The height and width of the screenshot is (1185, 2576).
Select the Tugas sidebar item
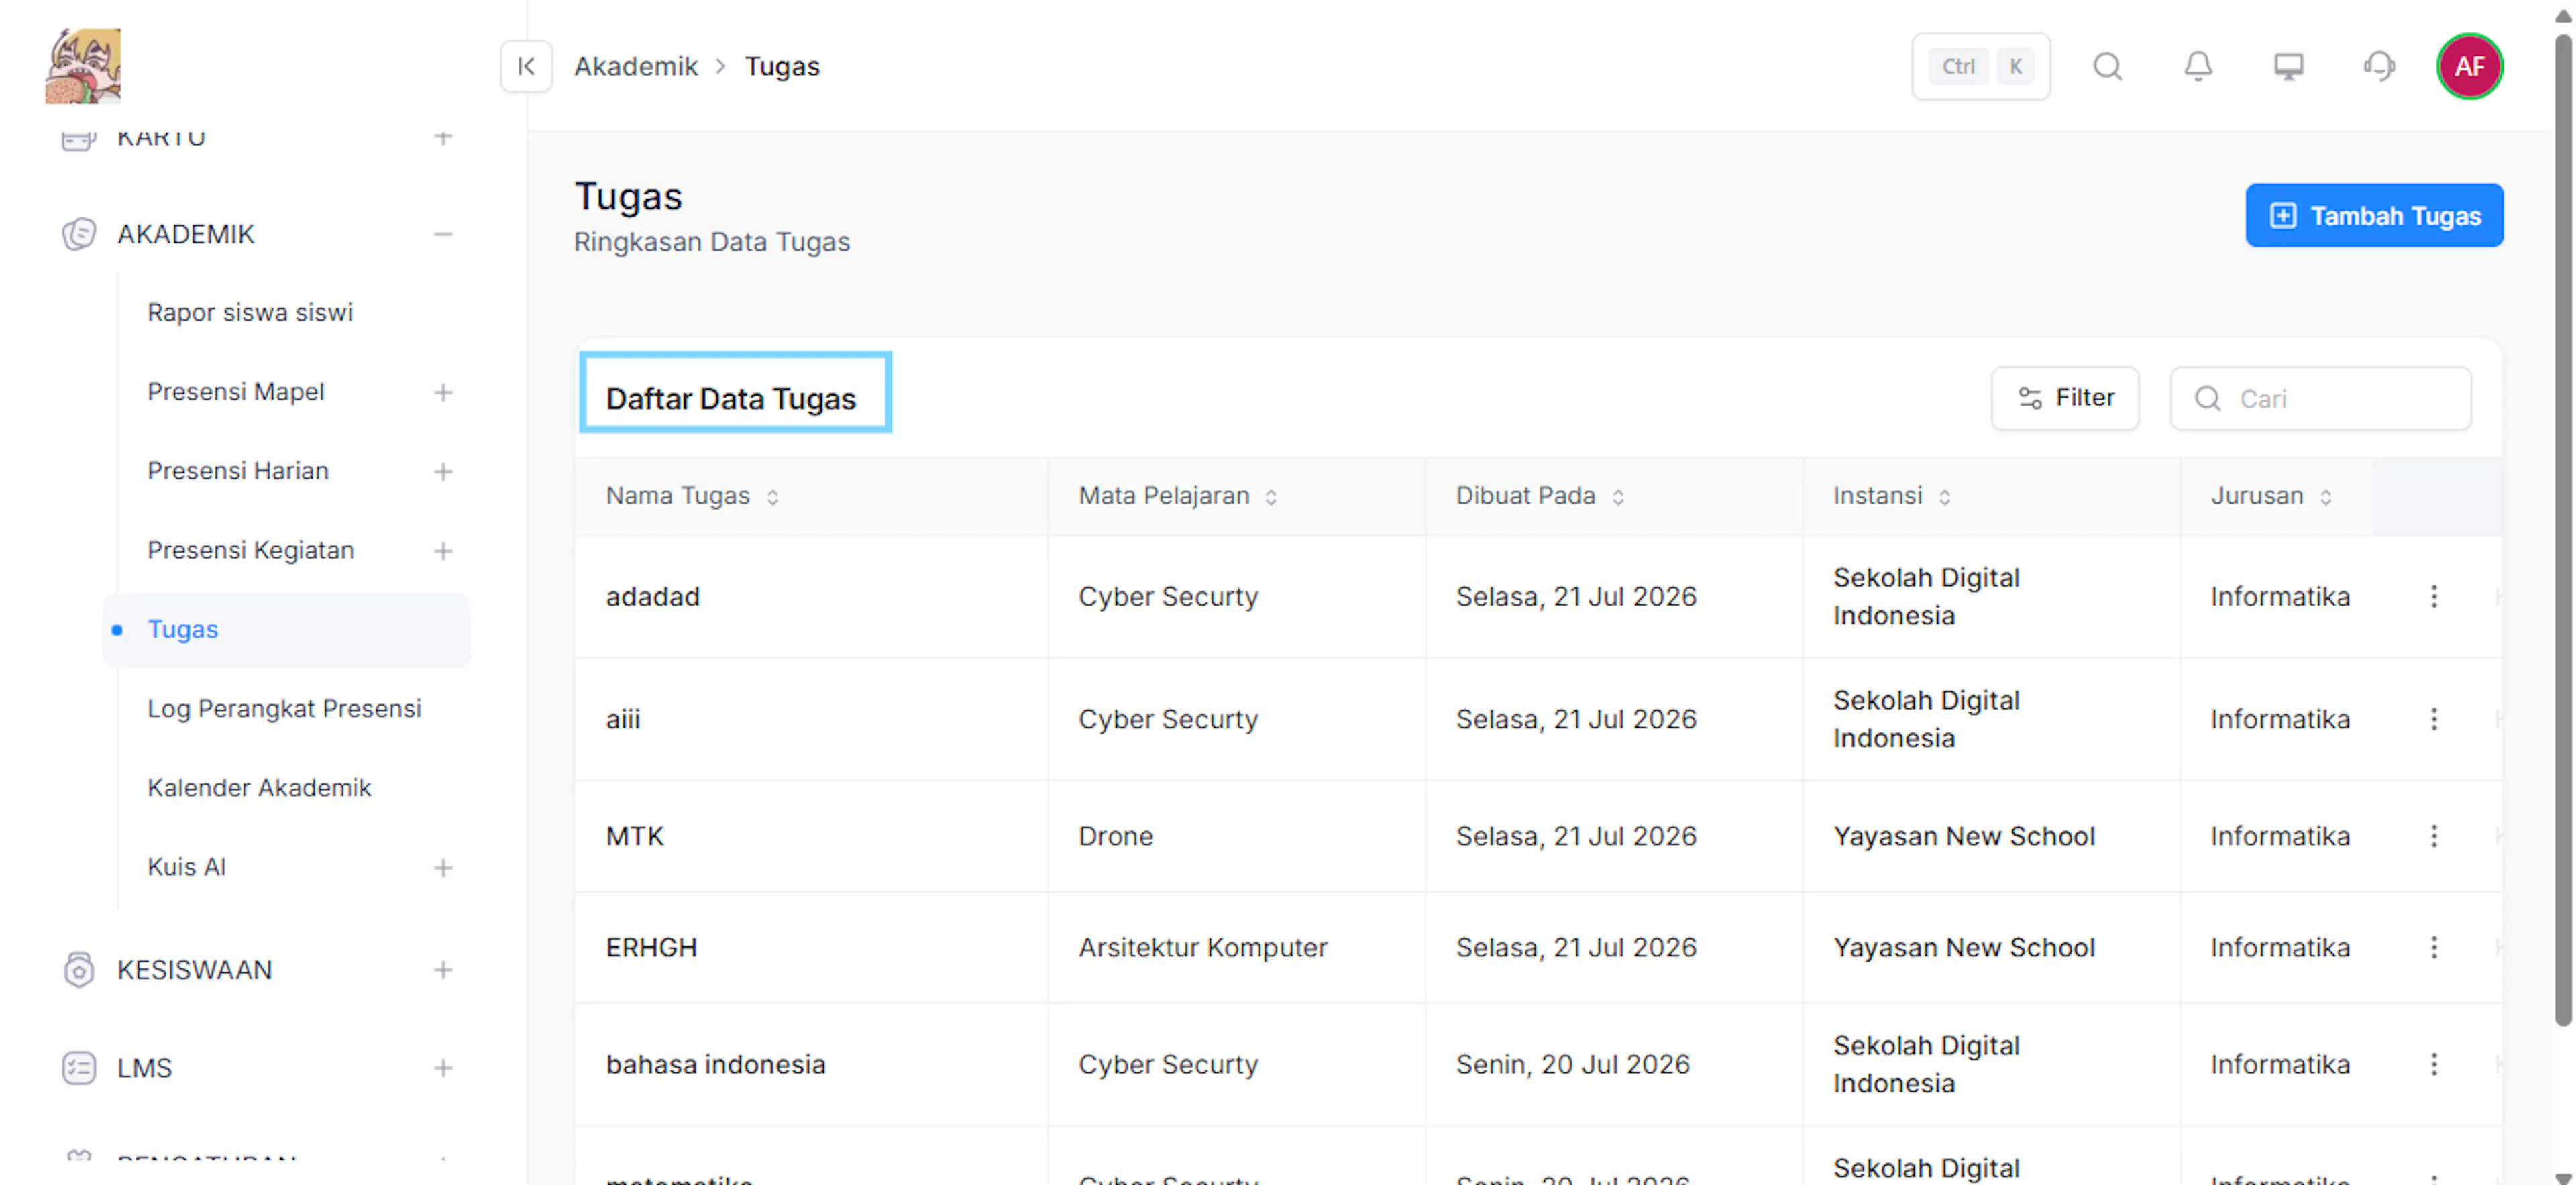pyautogui.click(x=286, y=629)
